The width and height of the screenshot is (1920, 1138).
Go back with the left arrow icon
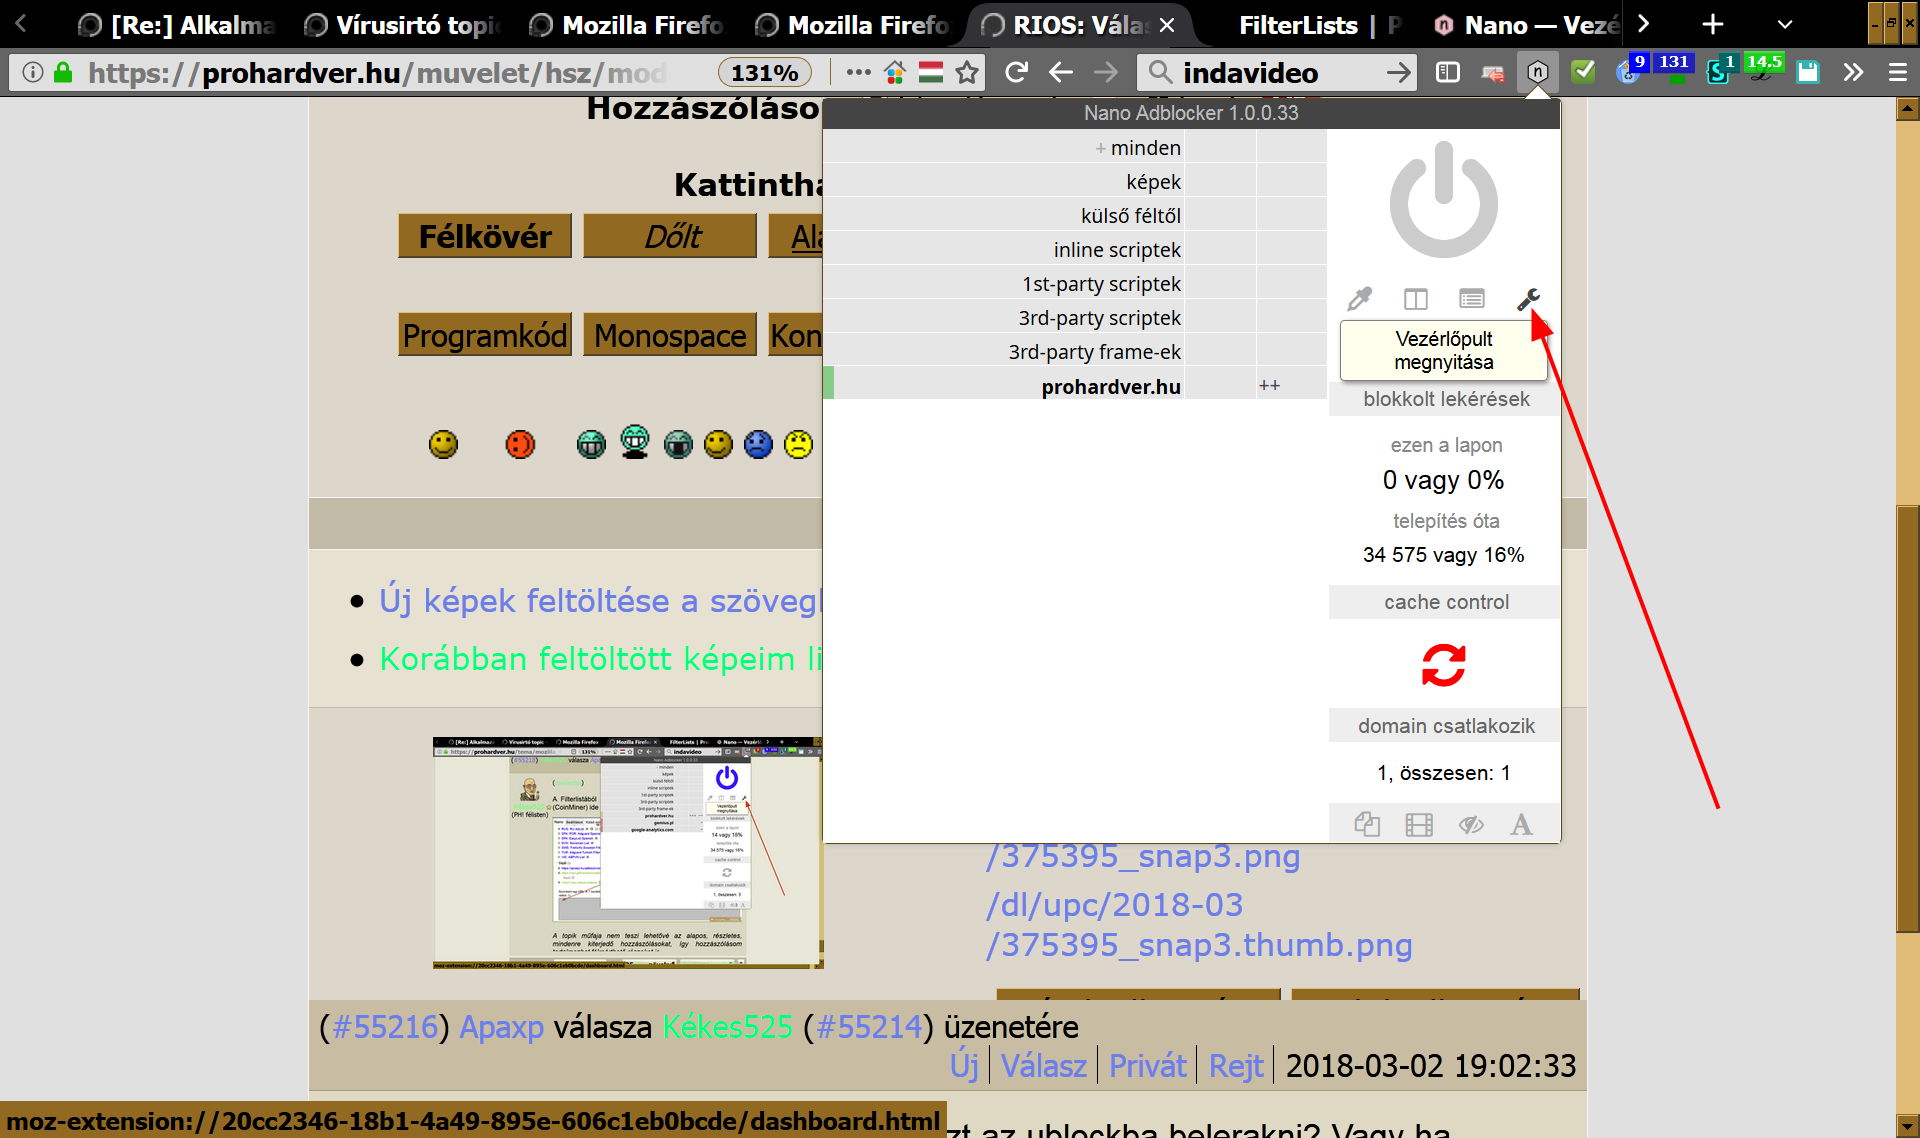point(1061,72)
